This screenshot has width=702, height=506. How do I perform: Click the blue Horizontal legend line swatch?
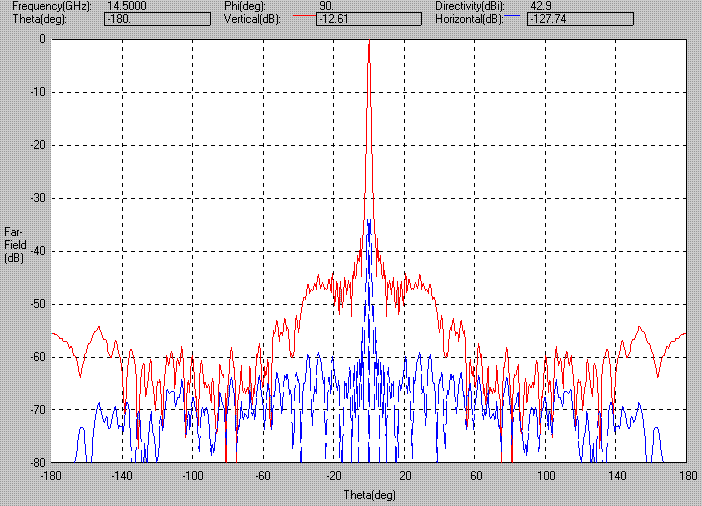click(x=512, y=17)
